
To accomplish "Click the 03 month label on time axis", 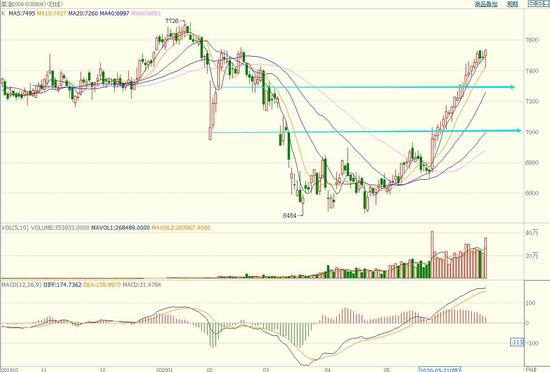I will (266, 370).
